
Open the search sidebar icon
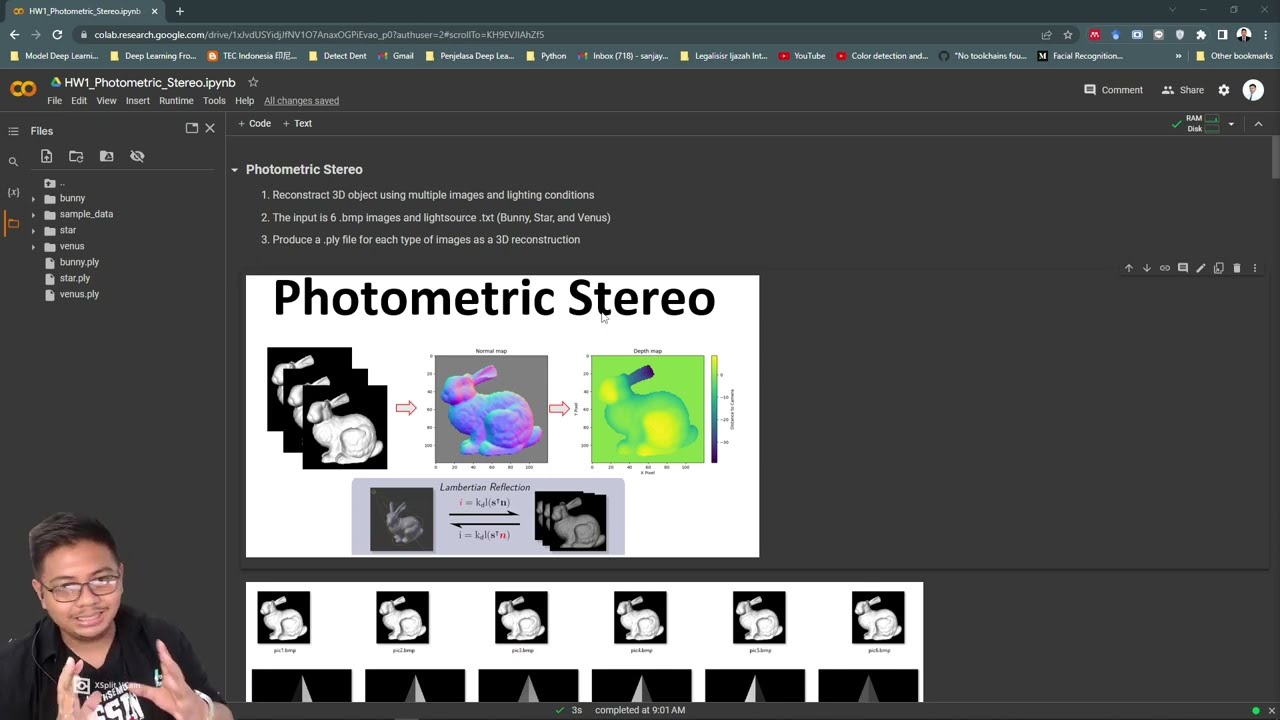point(13,161)
